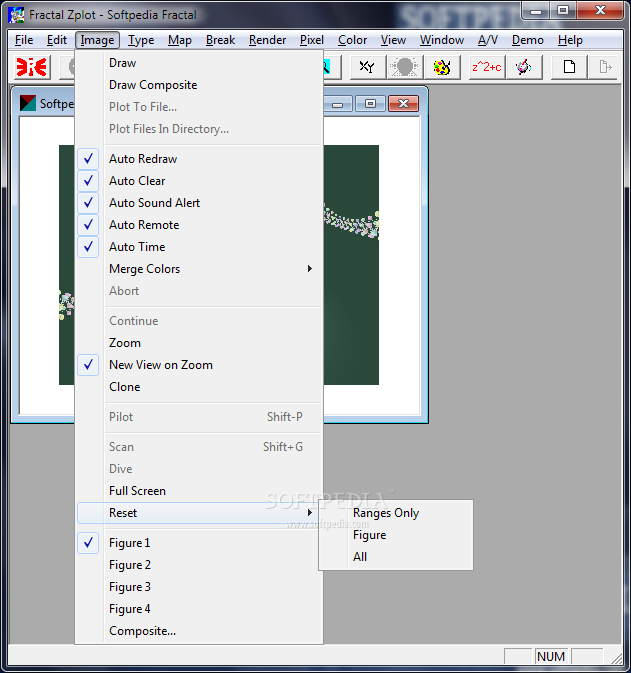Open the A/V menu
Image resolution: width=631 pixels, height=673 pixels.
click(488, 40)
